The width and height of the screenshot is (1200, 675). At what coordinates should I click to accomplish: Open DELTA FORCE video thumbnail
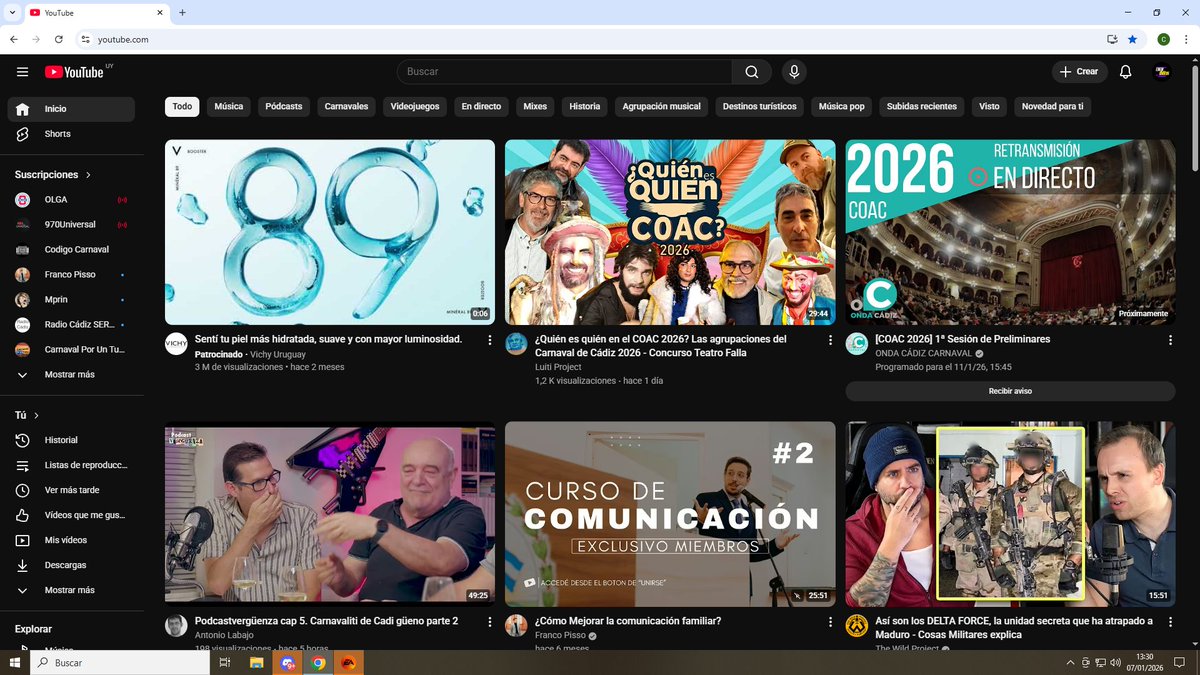(1010, 514)
